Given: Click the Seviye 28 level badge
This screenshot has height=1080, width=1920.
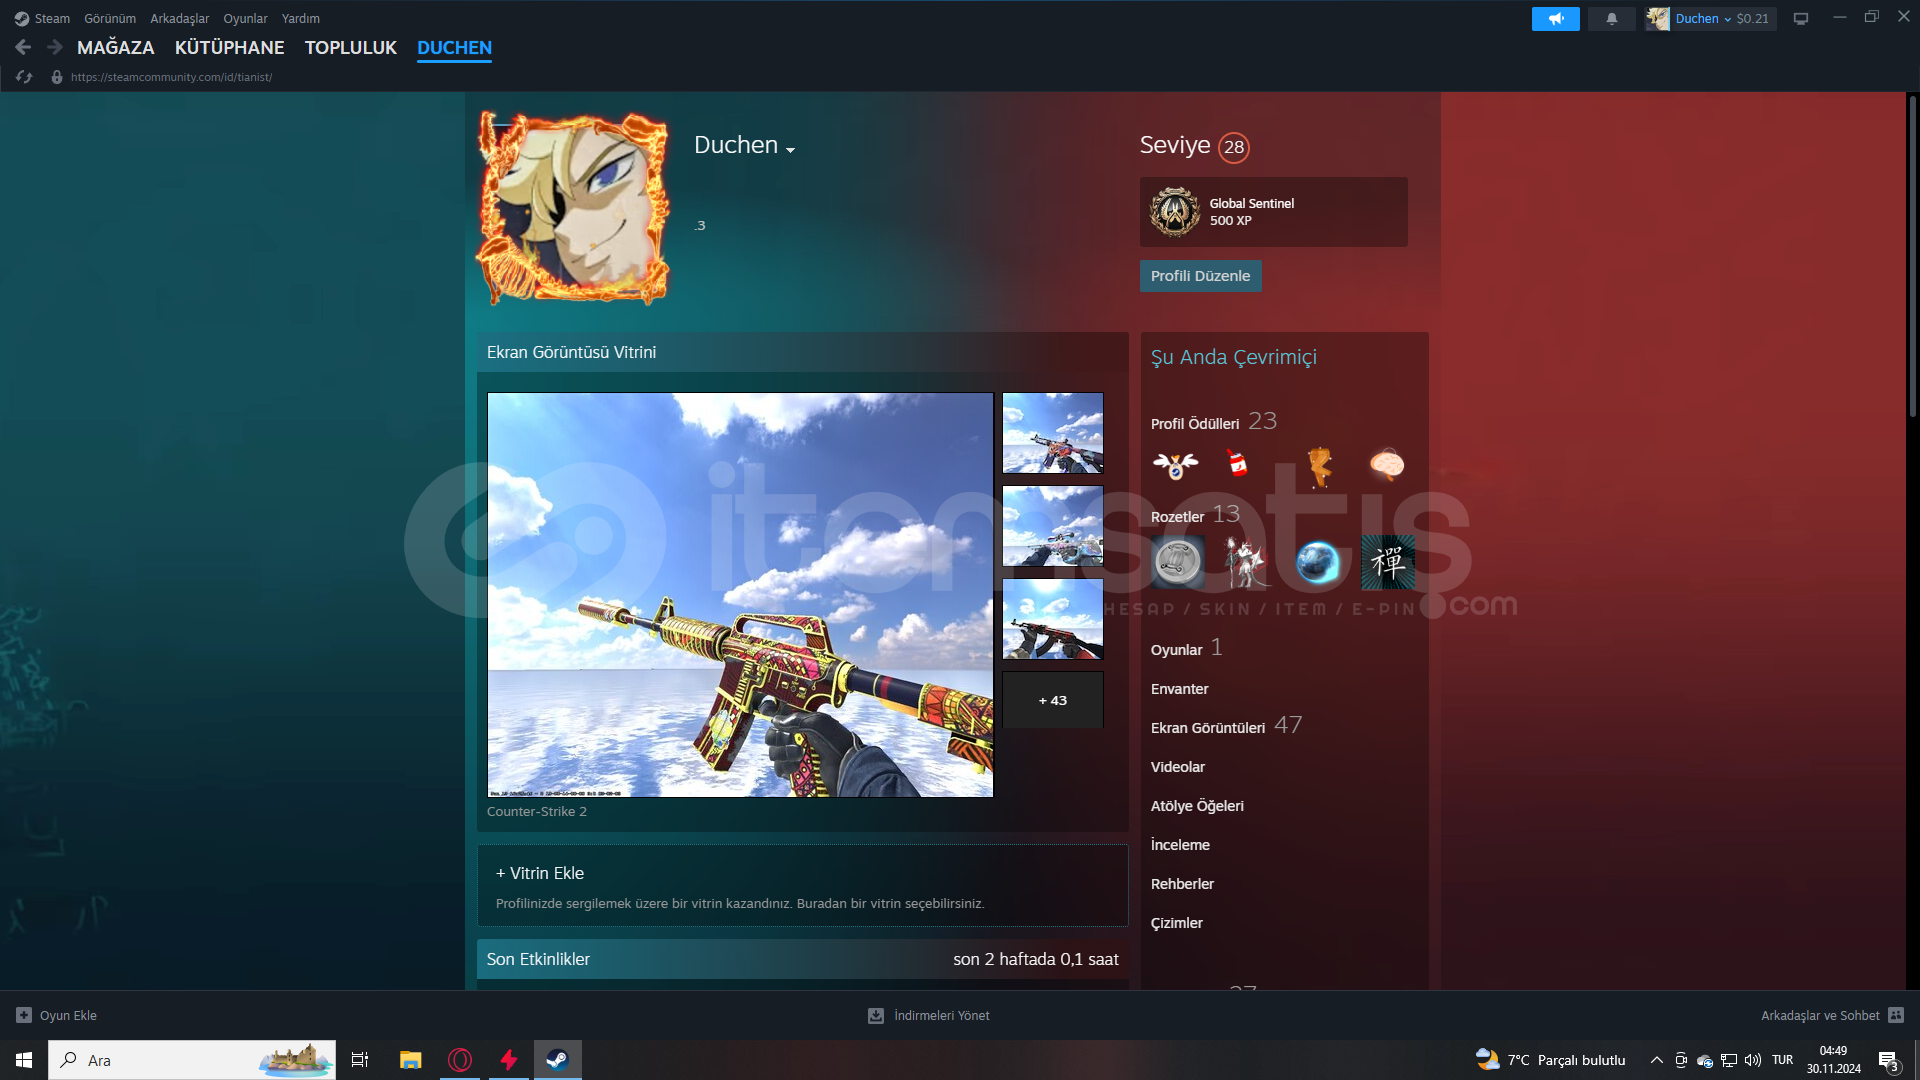Looking at the screenshot, I should click(1234, 147).
